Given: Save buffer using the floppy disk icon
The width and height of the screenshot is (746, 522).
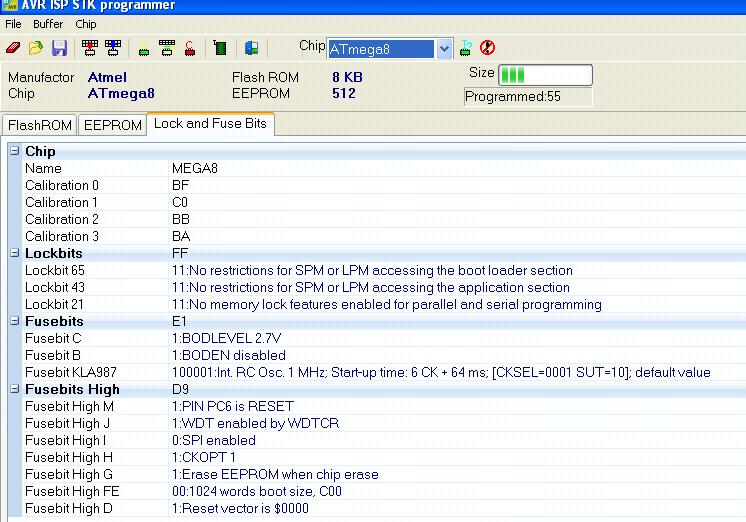Looking at the screenshot, I should pos(59,48).
